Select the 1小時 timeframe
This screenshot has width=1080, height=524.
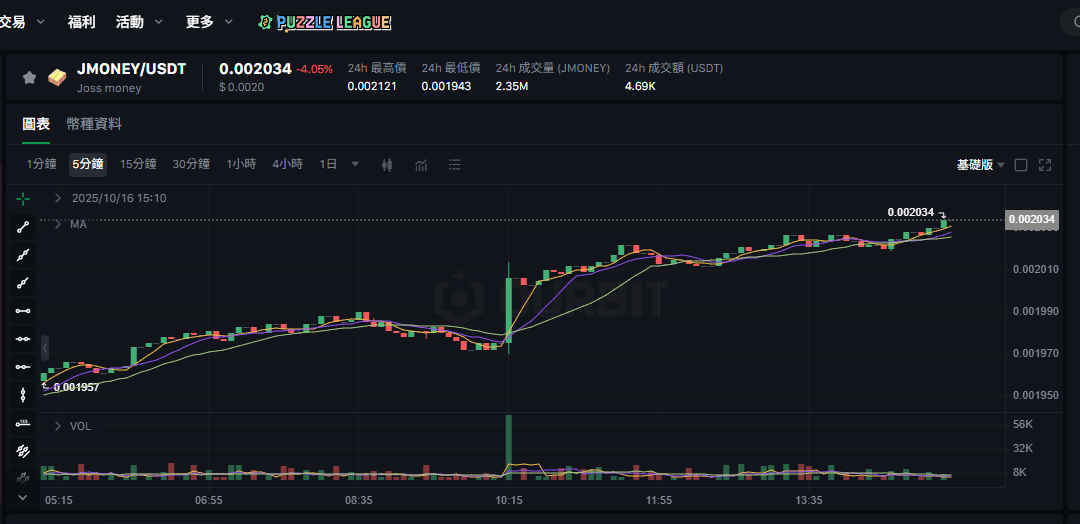[x=241, y=165]
